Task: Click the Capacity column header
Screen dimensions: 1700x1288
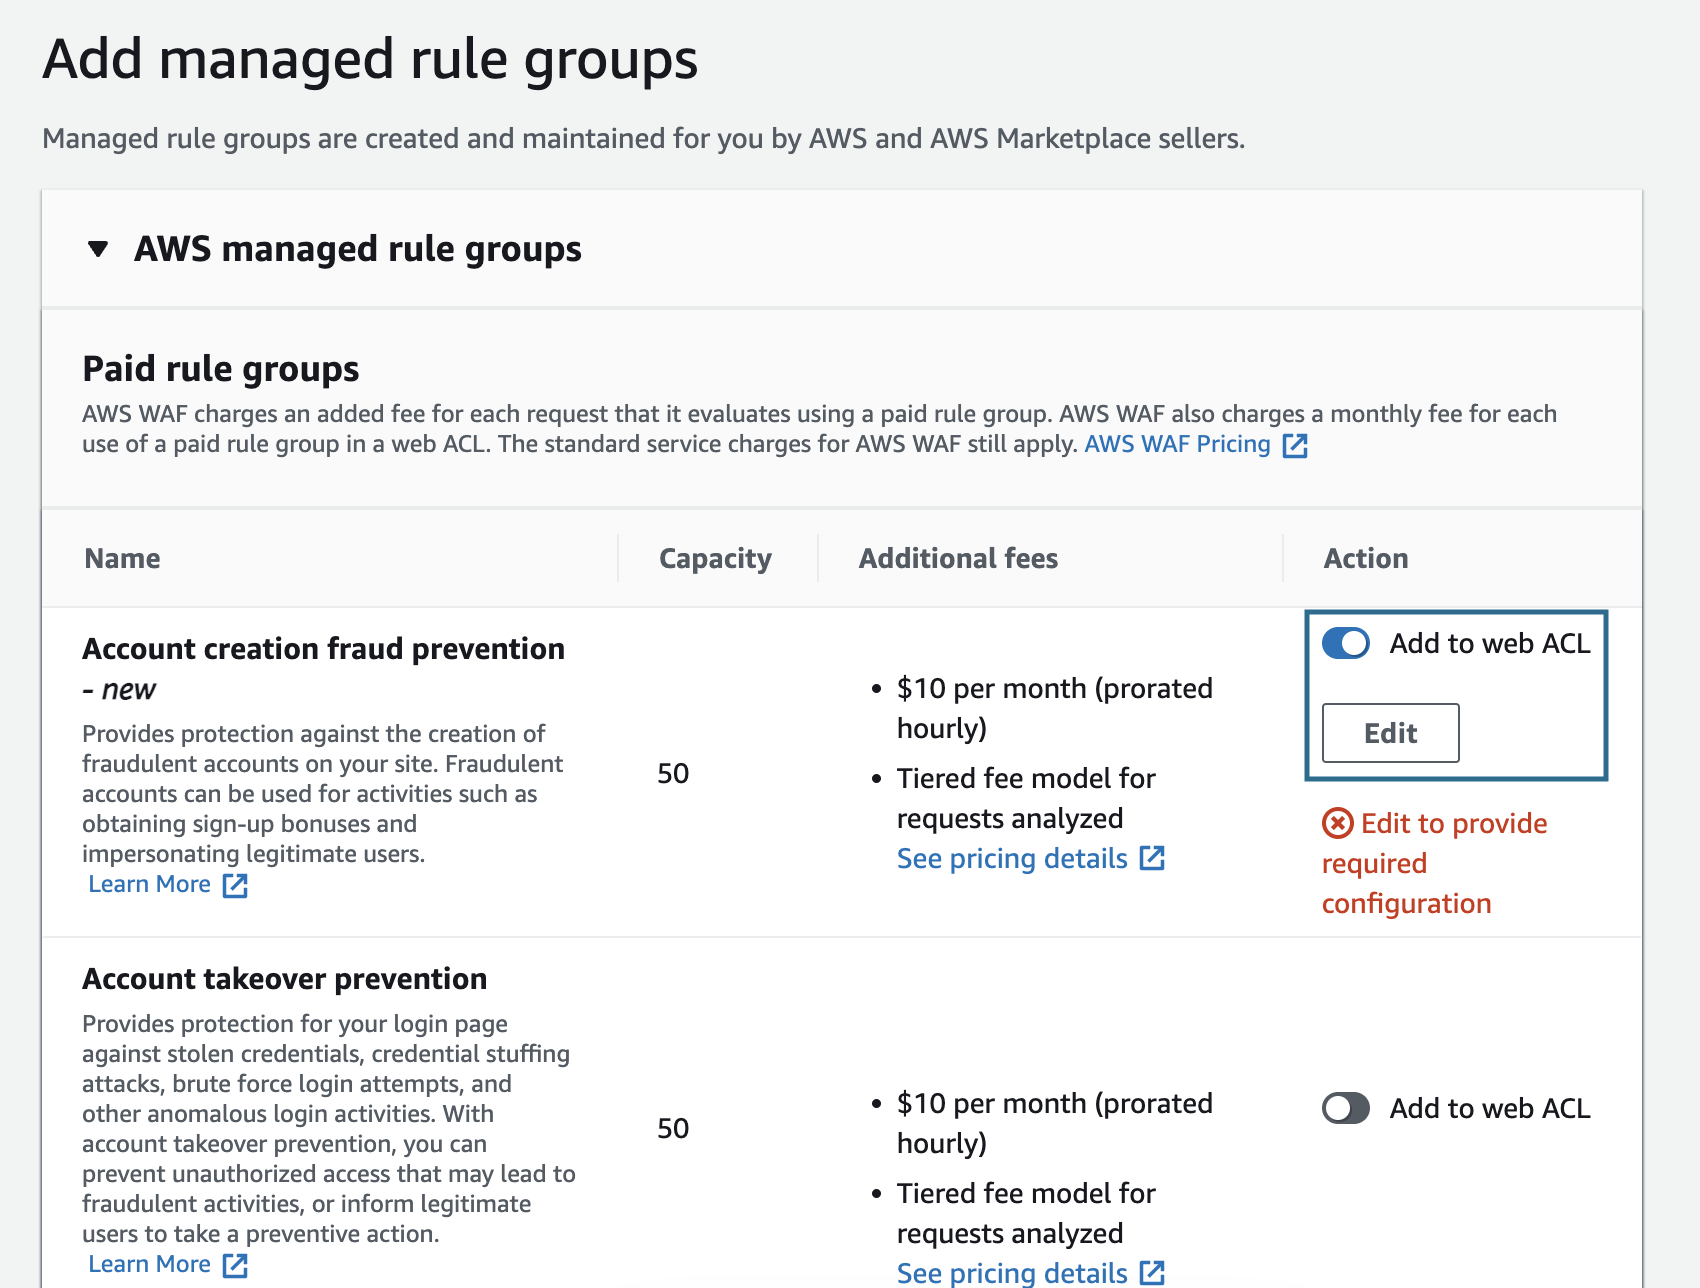Action: (x=715, y=558)
